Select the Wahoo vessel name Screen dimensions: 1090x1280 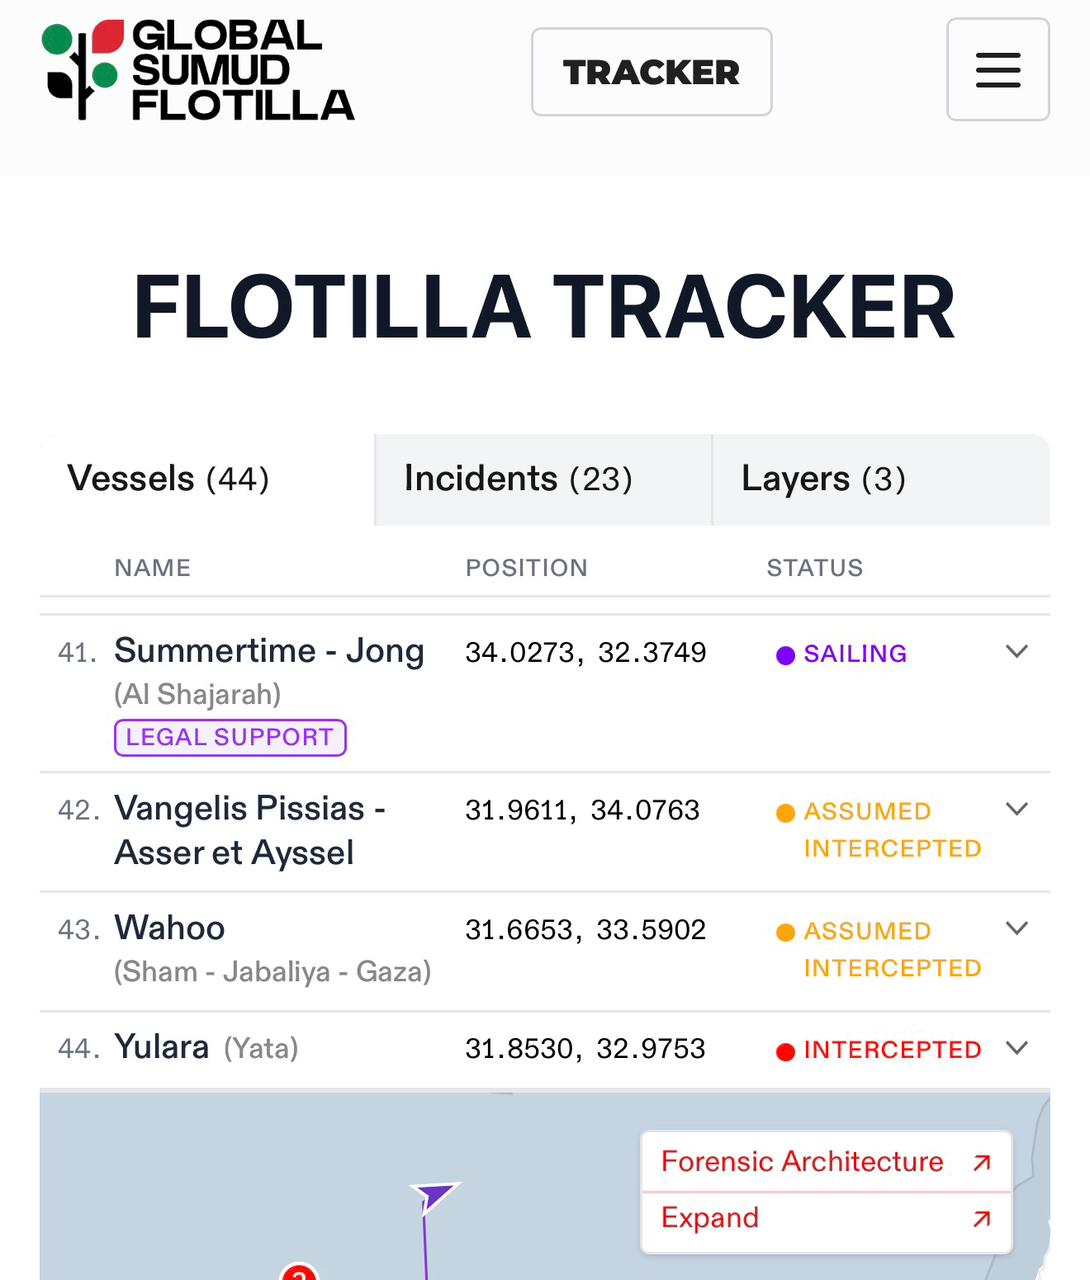point(170,928)
